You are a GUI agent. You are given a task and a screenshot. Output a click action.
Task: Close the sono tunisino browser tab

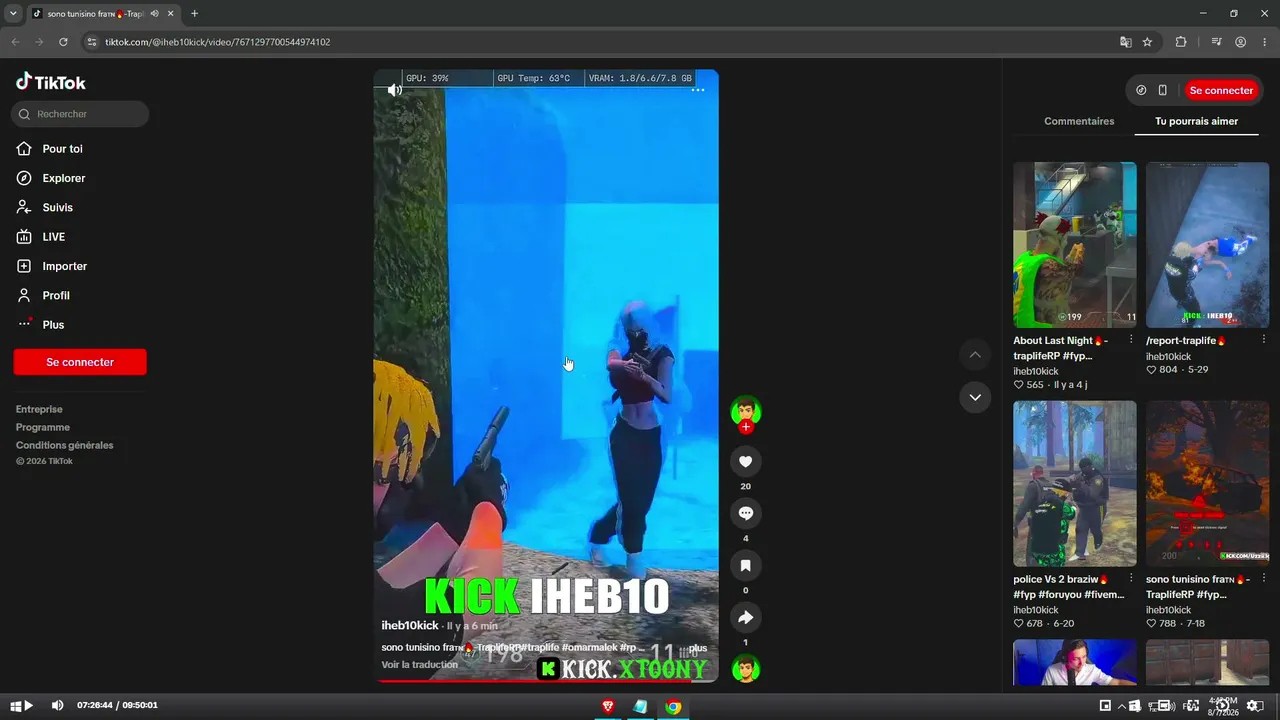click(171, 14)
